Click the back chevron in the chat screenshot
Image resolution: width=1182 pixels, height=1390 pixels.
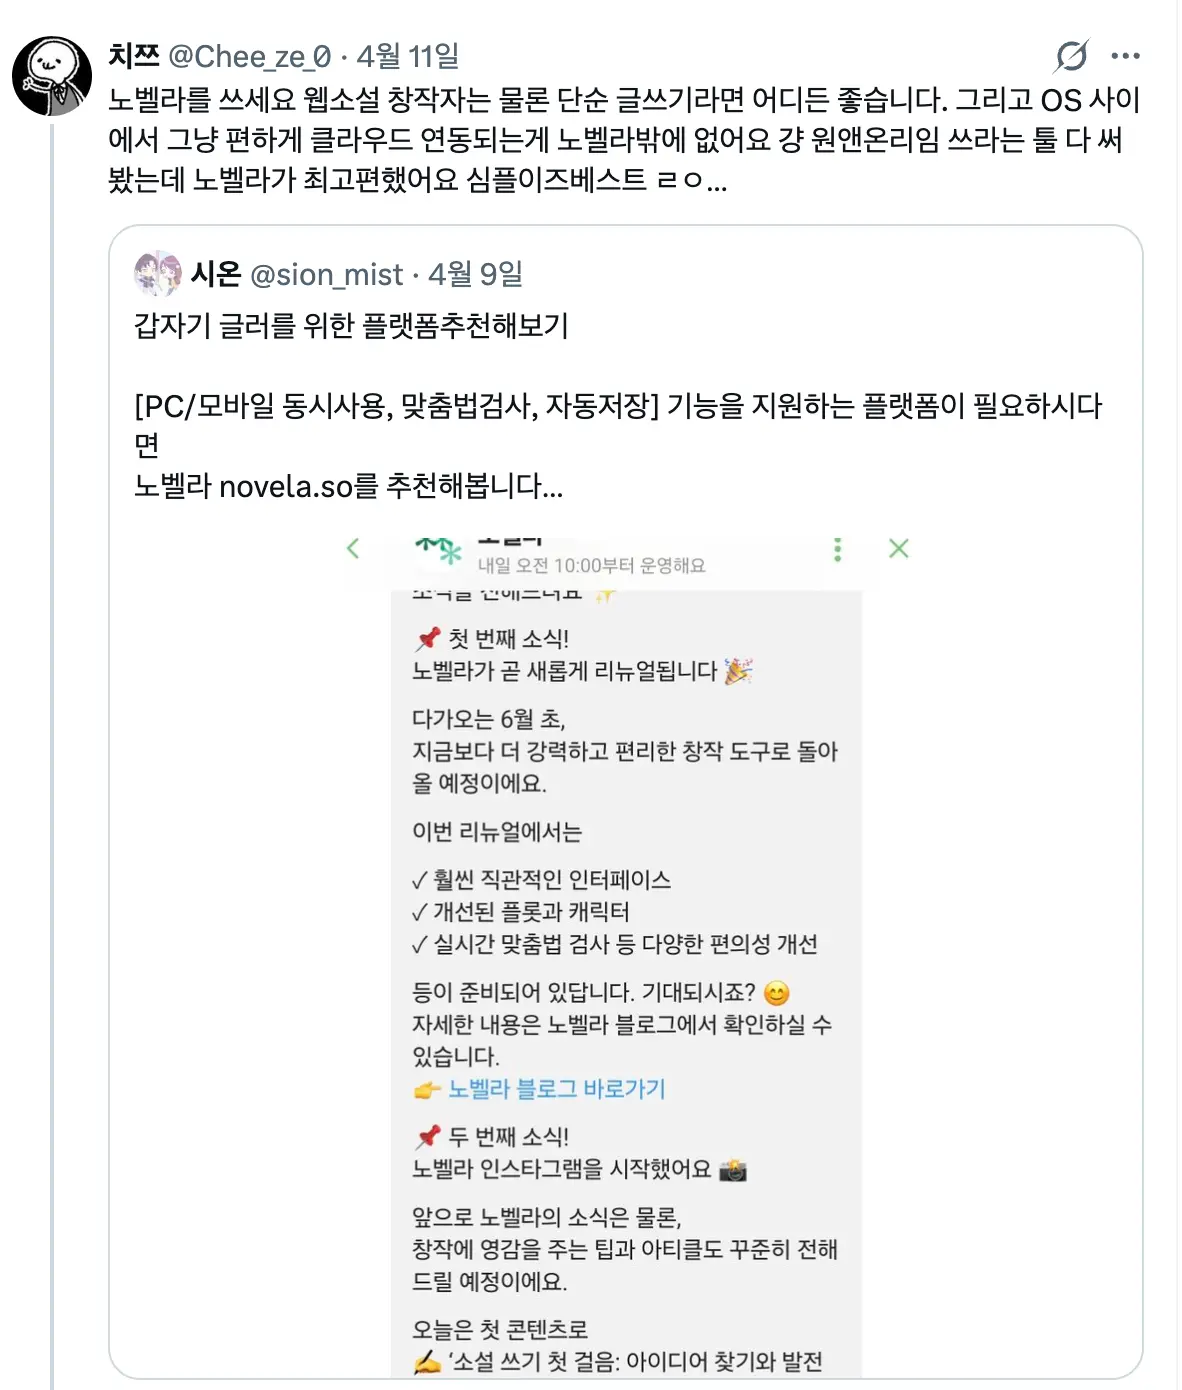(353, 548)
